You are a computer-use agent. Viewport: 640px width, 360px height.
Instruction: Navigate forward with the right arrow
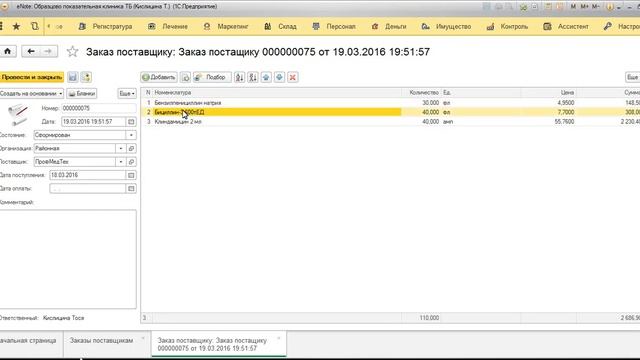pos(48,51)
